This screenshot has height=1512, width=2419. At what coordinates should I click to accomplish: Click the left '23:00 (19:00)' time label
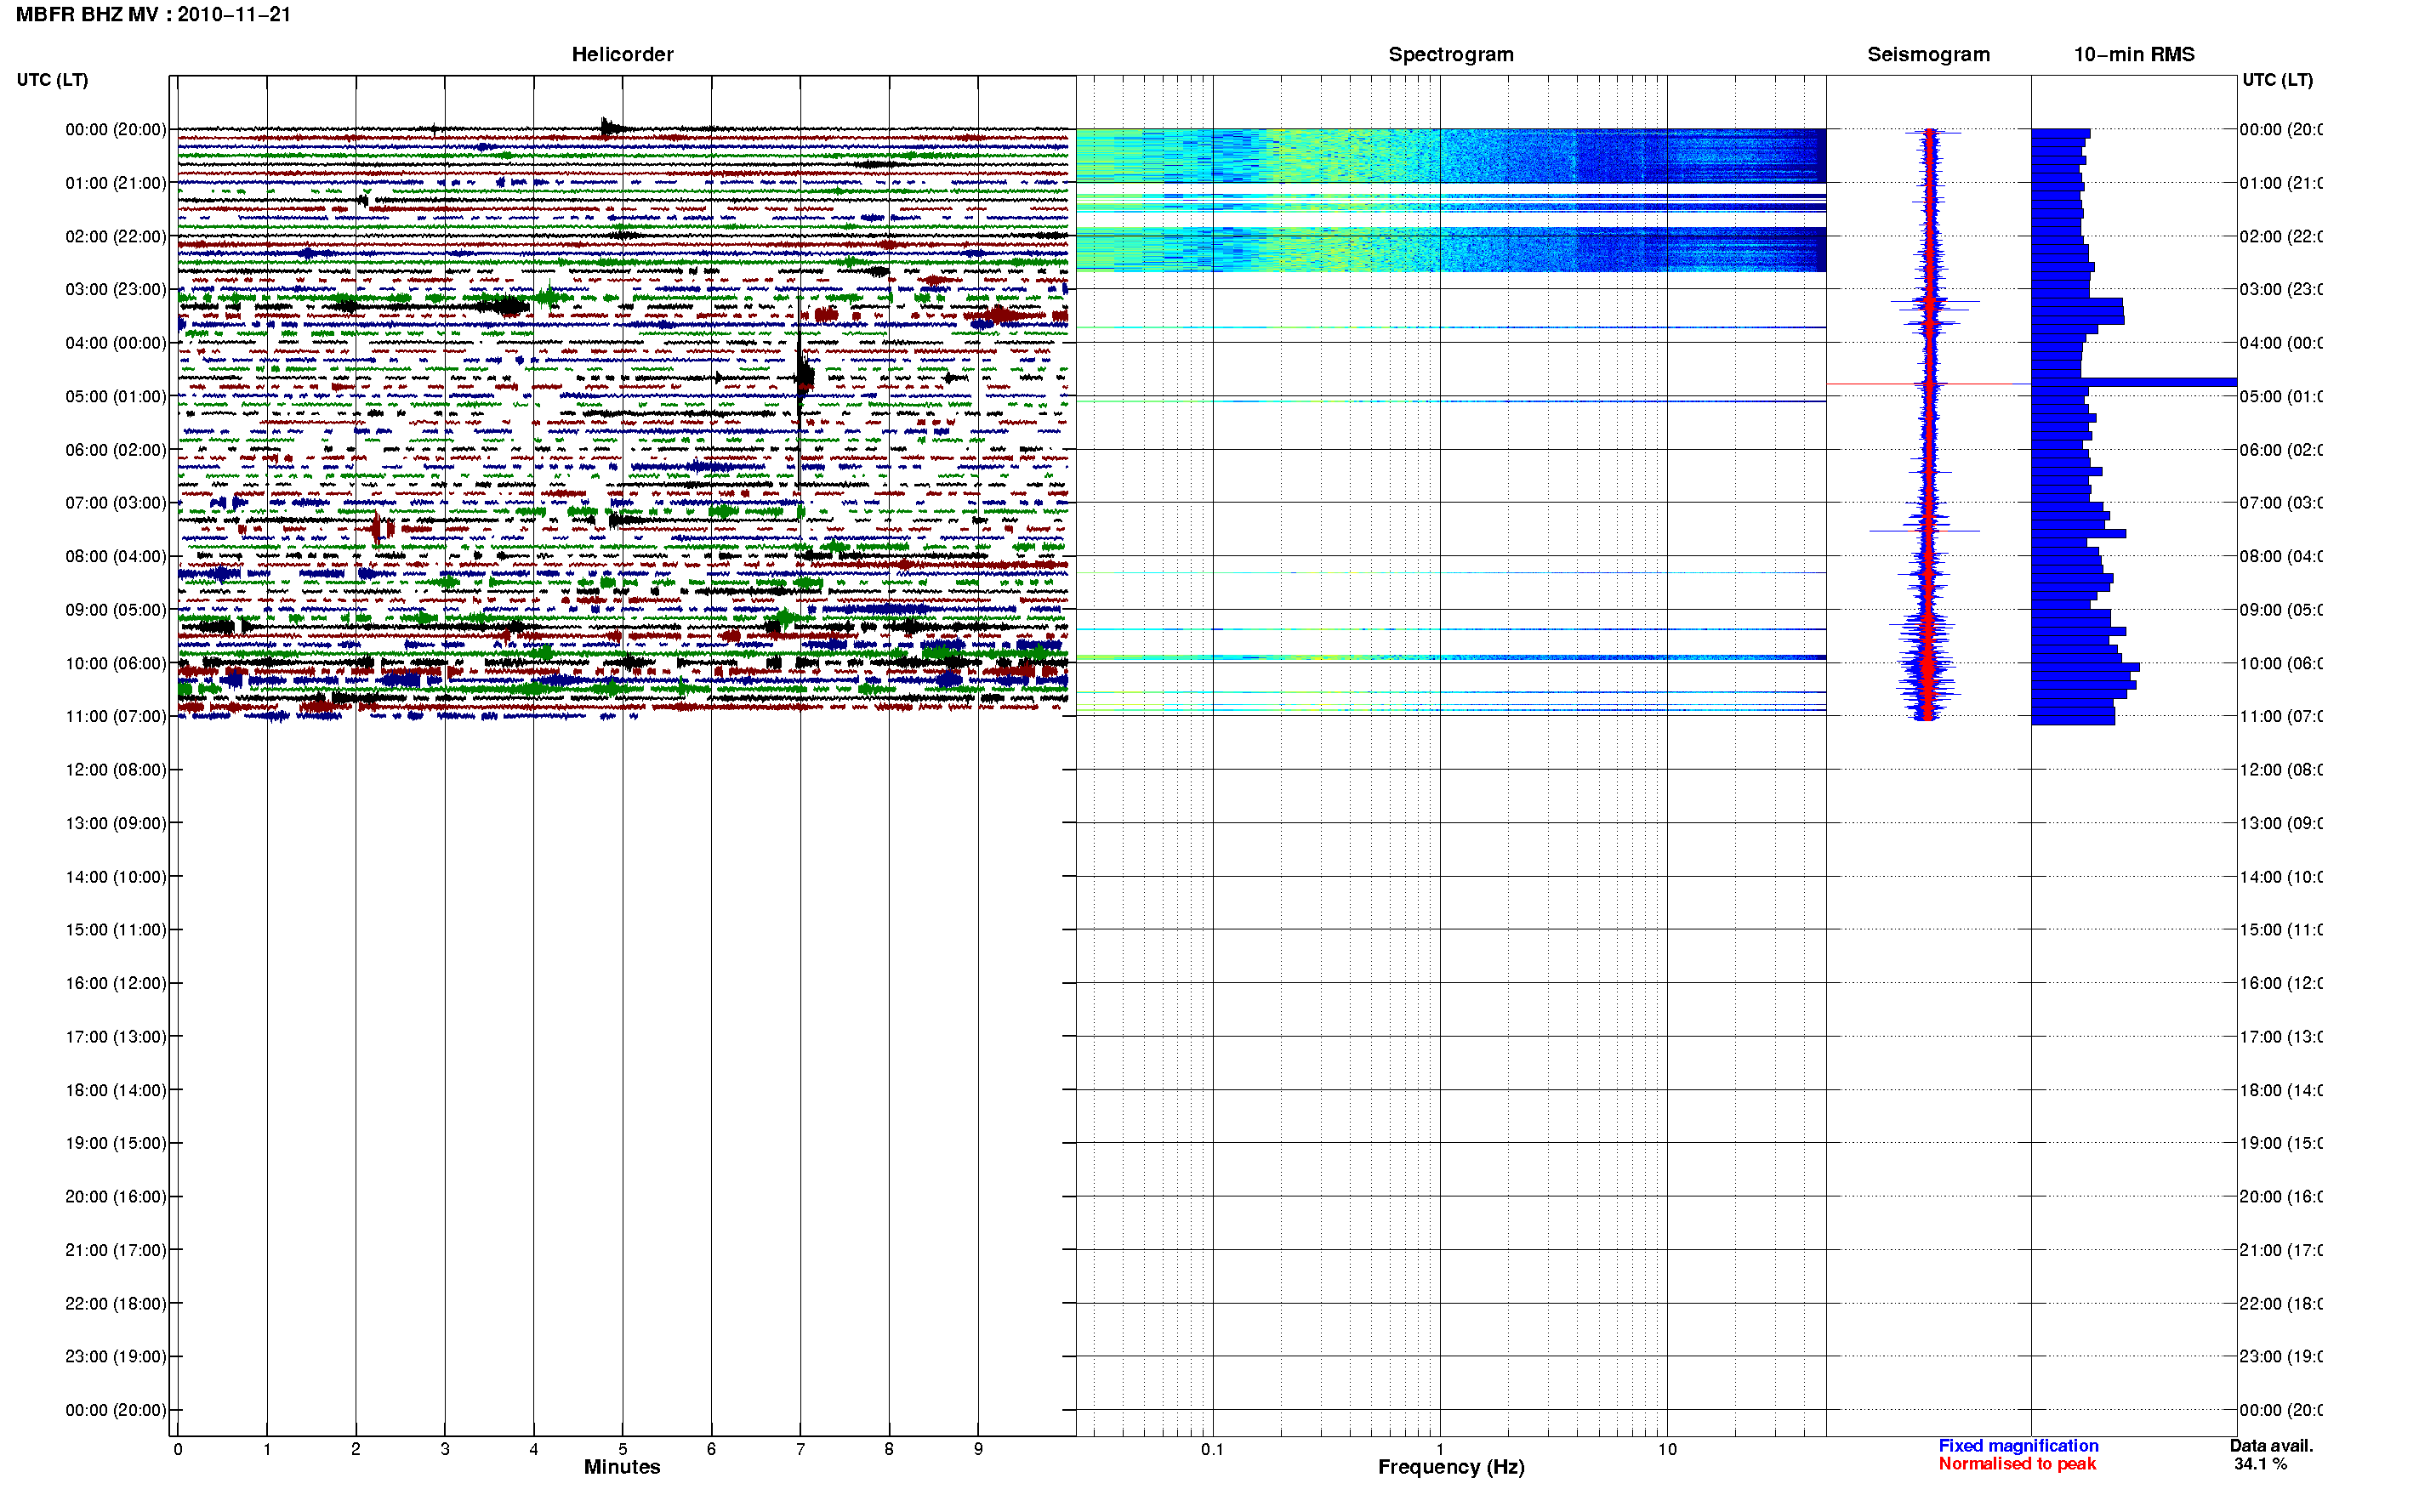point(116,1357)
